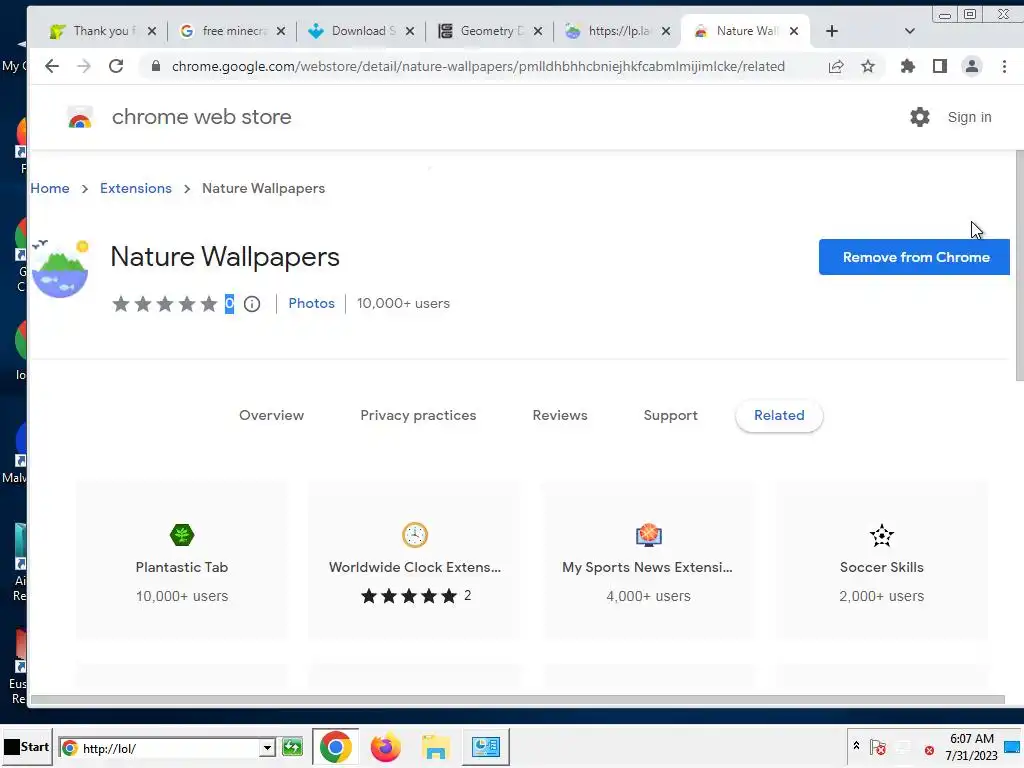
Task: Open the Privacy practices tab
Action: [418, 415]
